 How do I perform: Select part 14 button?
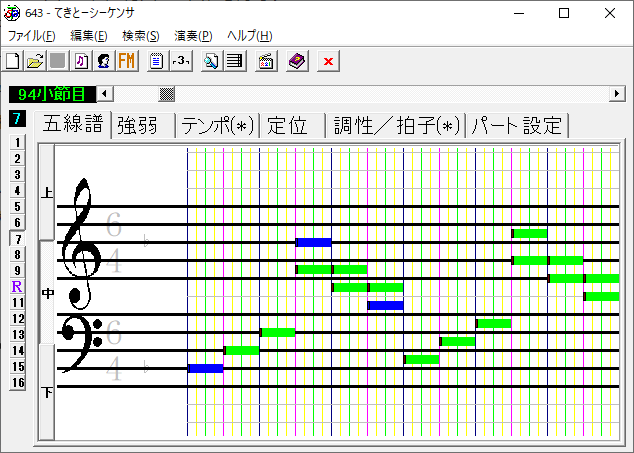[x=17, y=351]
